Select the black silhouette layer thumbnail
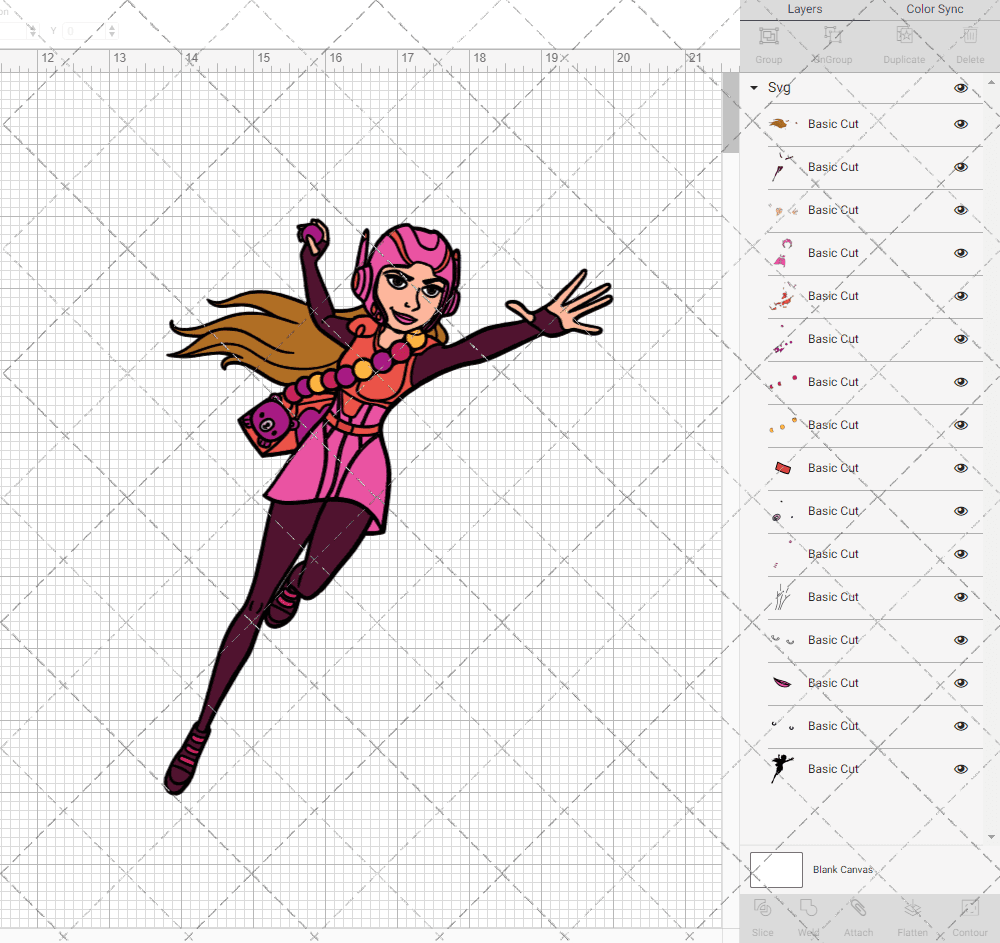The height and width of the screenshot is (943, 1000). 783,769
